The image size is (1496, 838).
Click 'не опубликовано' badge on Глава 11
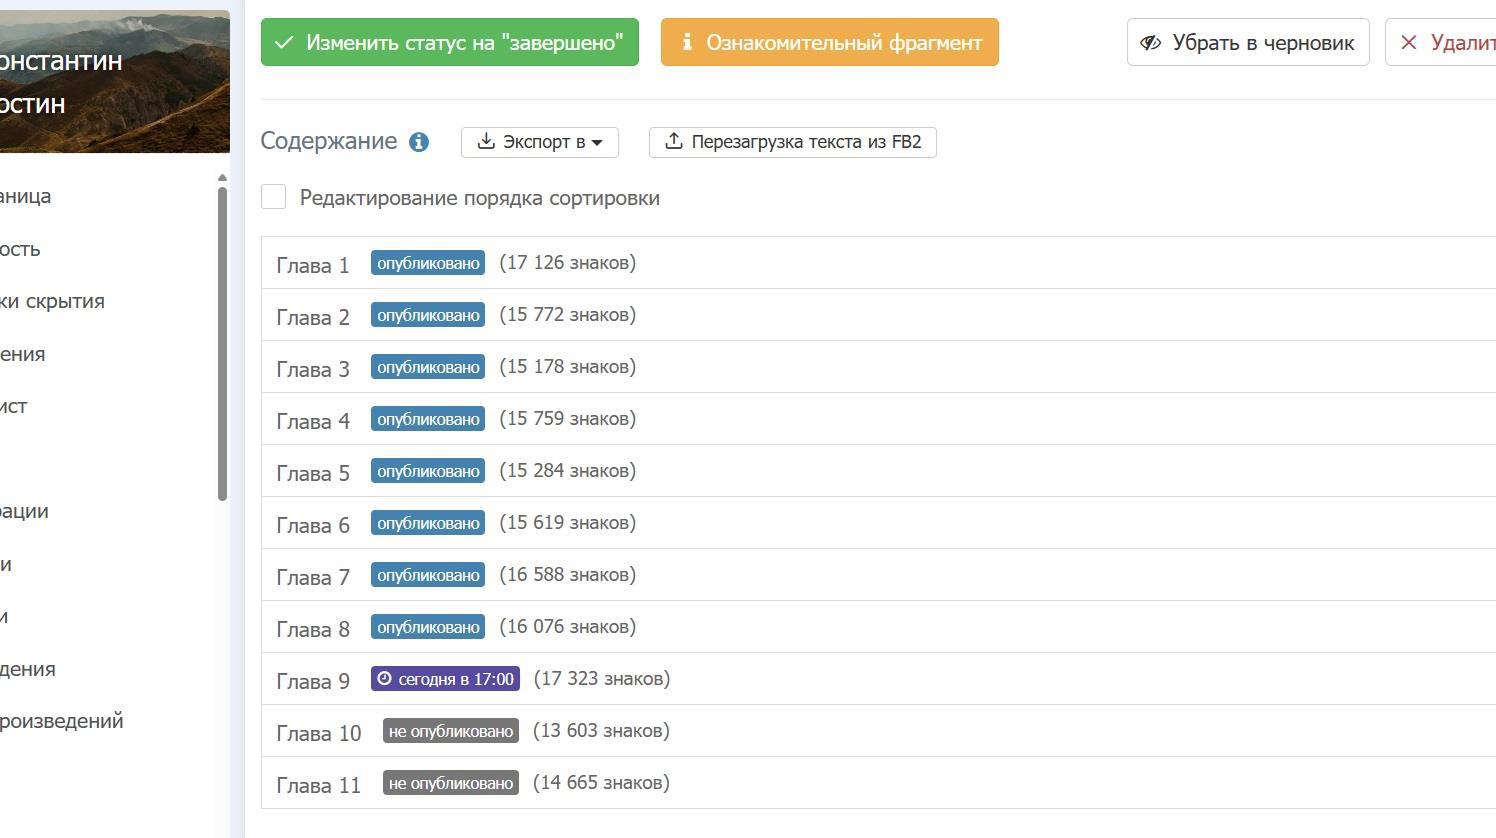pyautogui.click(x=450, y=783)
